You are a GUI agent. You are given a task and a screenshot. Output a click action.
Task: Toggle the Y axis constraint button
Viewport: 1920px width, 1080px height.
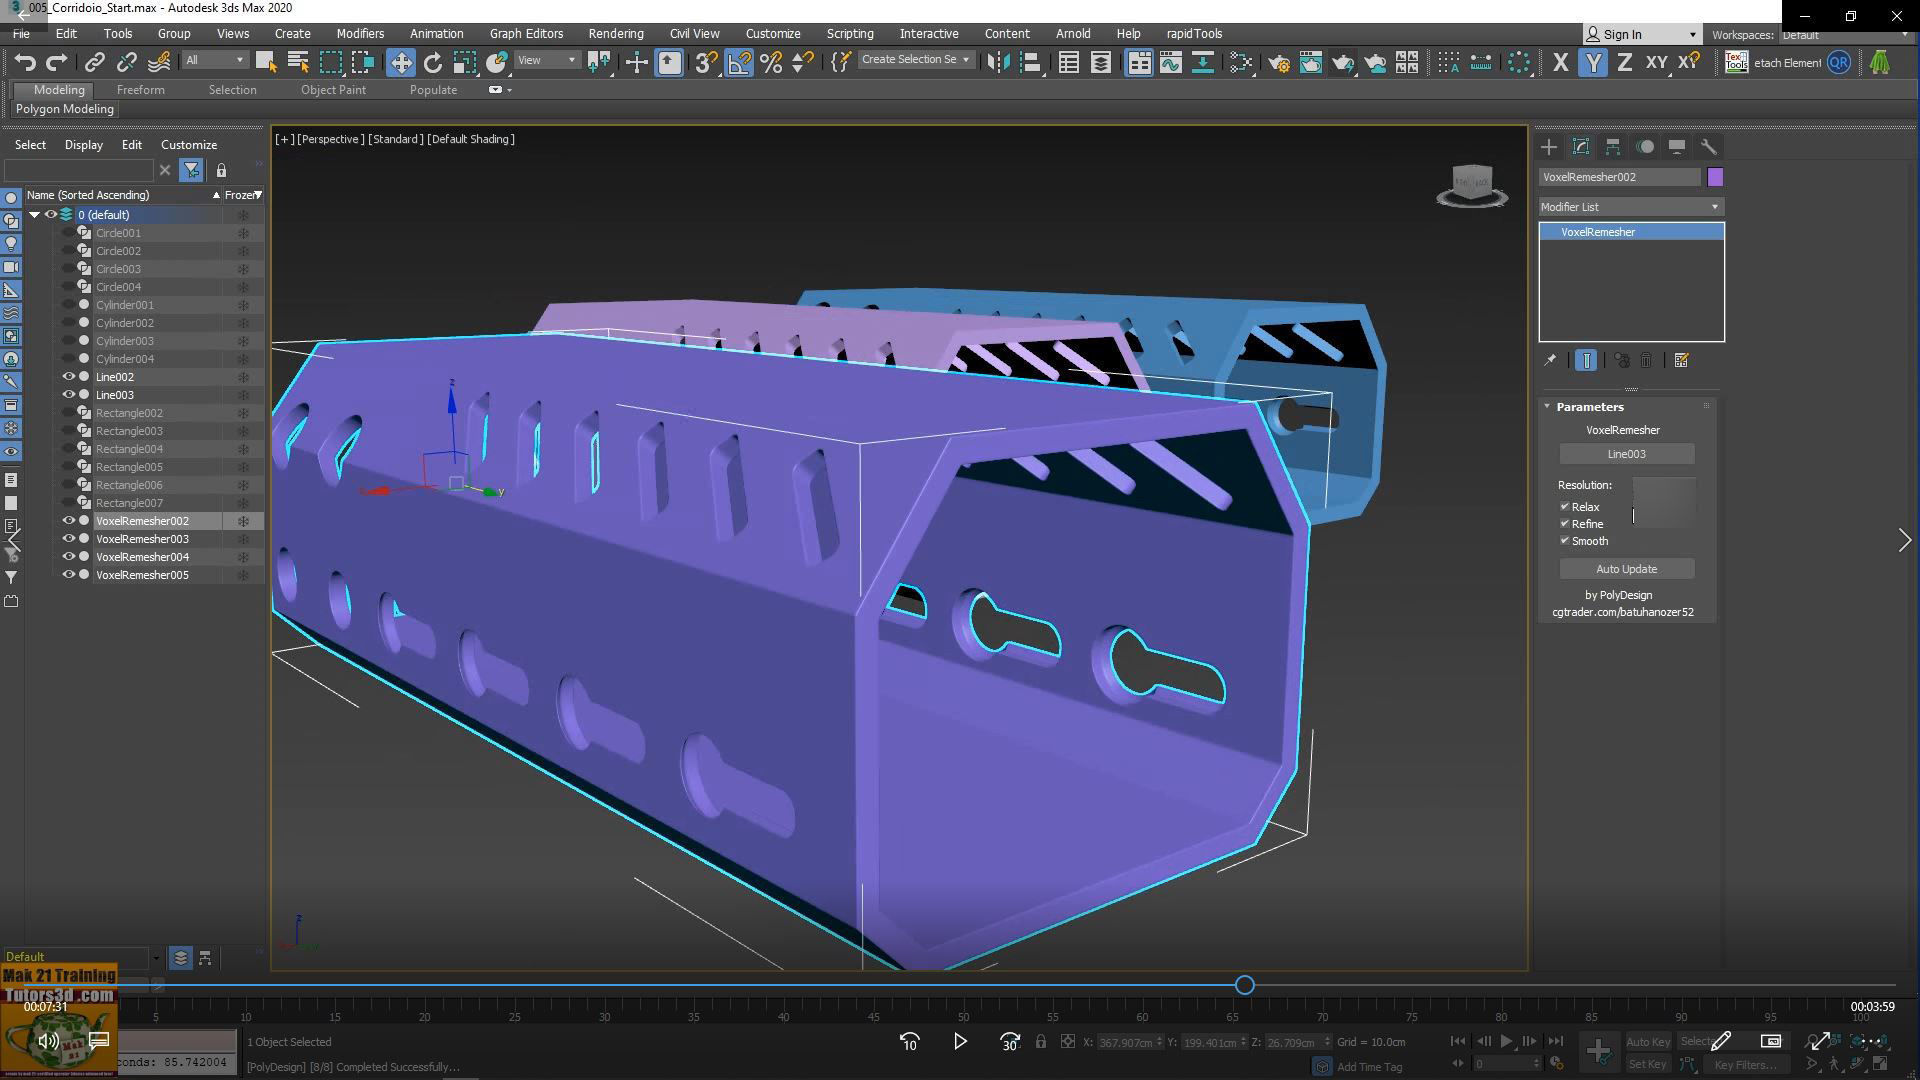pos(1593,62)
